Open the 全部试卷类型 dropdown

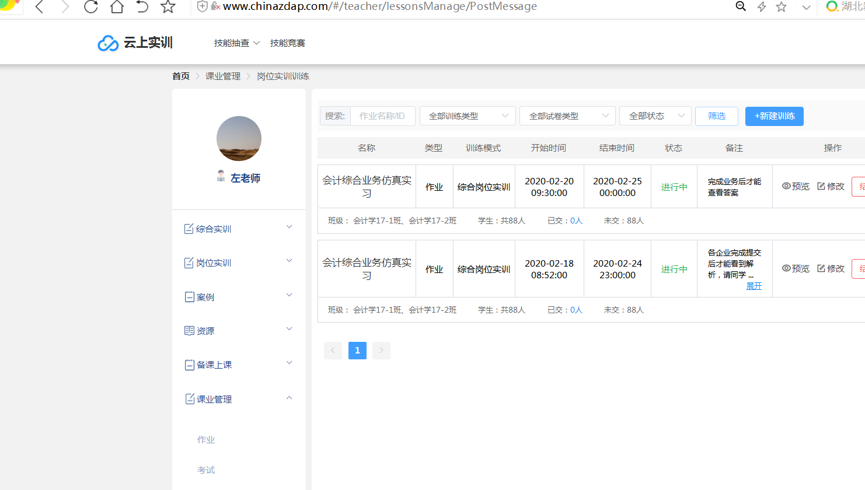pos(567,116)
